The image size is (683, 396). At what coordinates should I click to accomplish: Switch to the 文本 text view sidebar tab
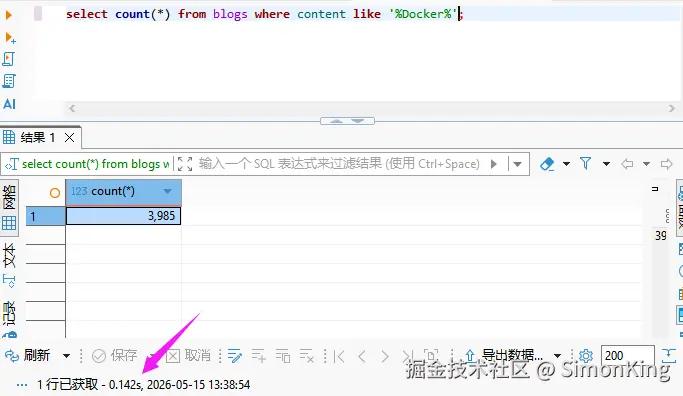tap(9, 266)
